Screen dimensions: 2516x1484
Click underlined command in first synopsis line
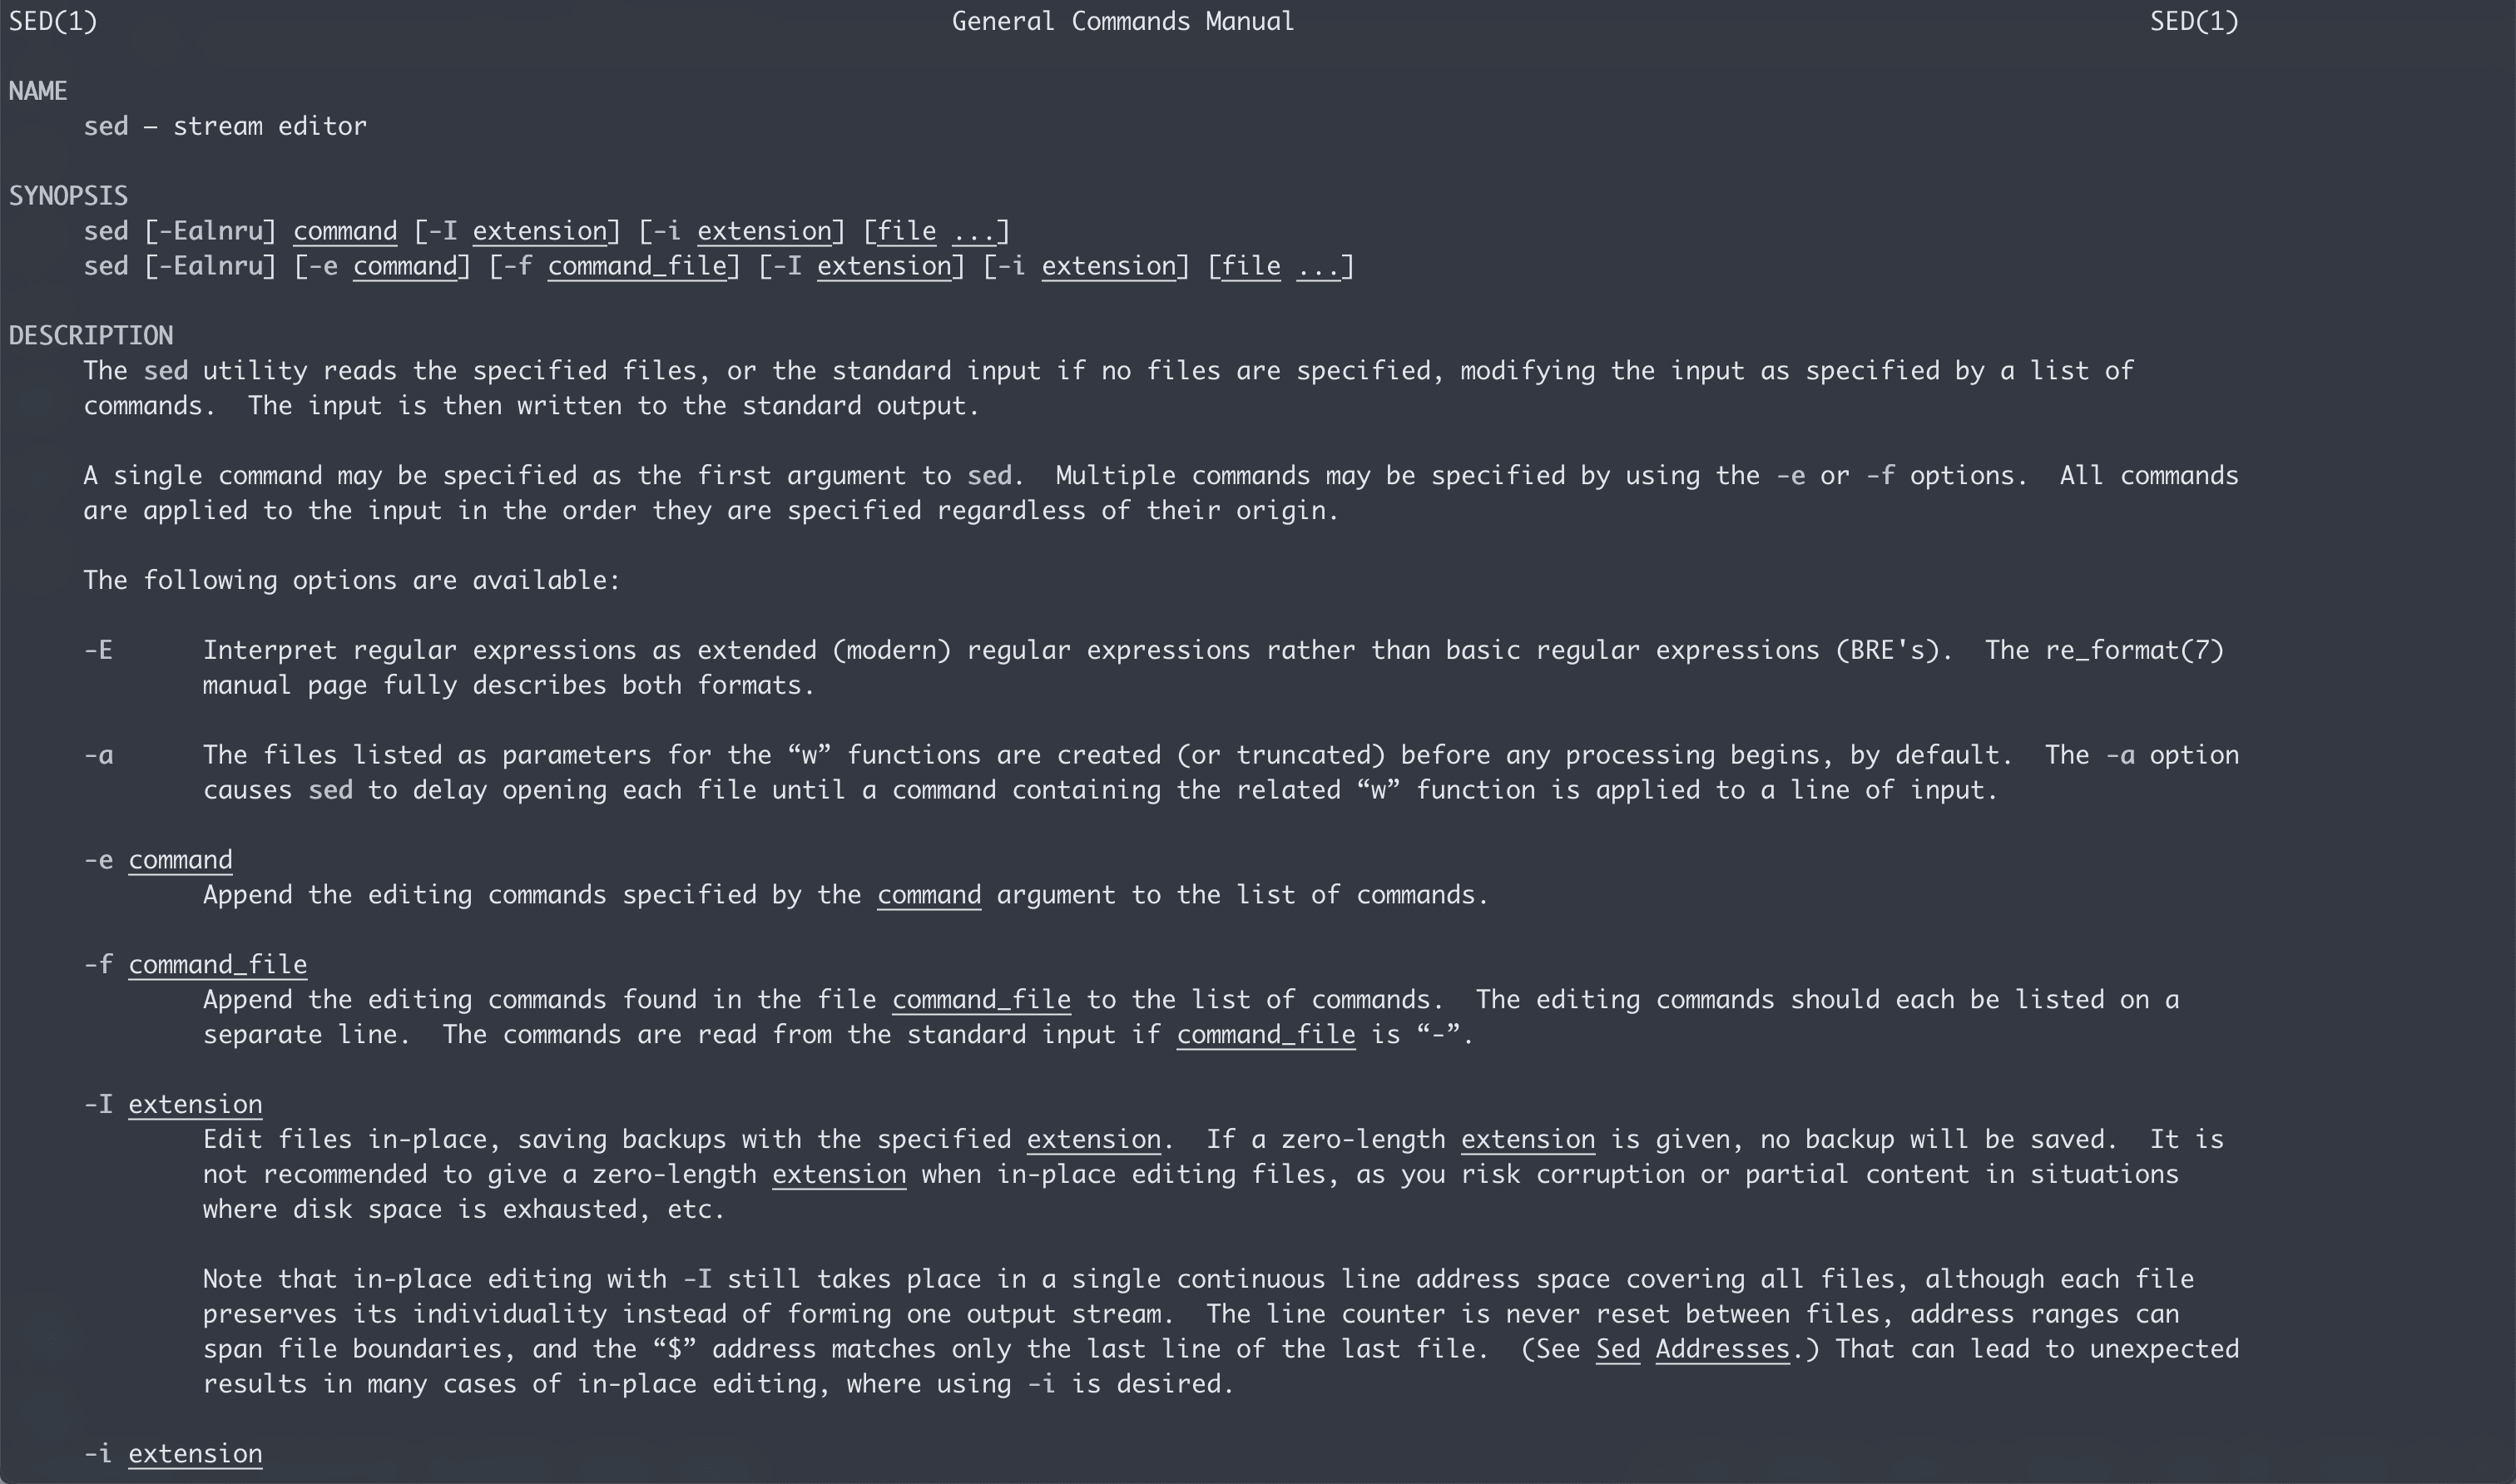[x=345, y=232]
